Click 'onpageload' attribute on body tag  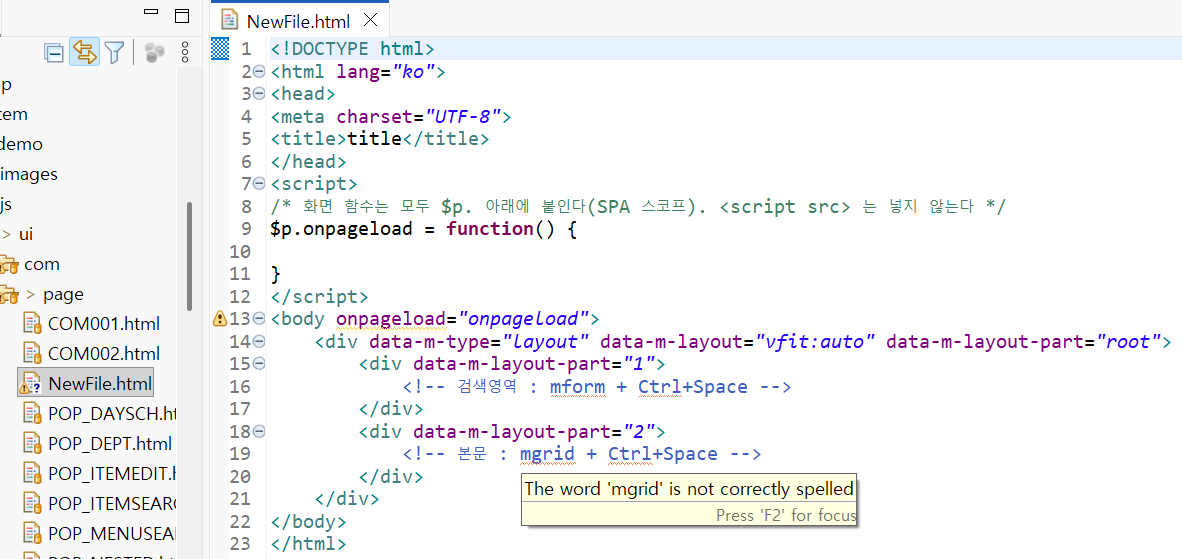(392, 319)
